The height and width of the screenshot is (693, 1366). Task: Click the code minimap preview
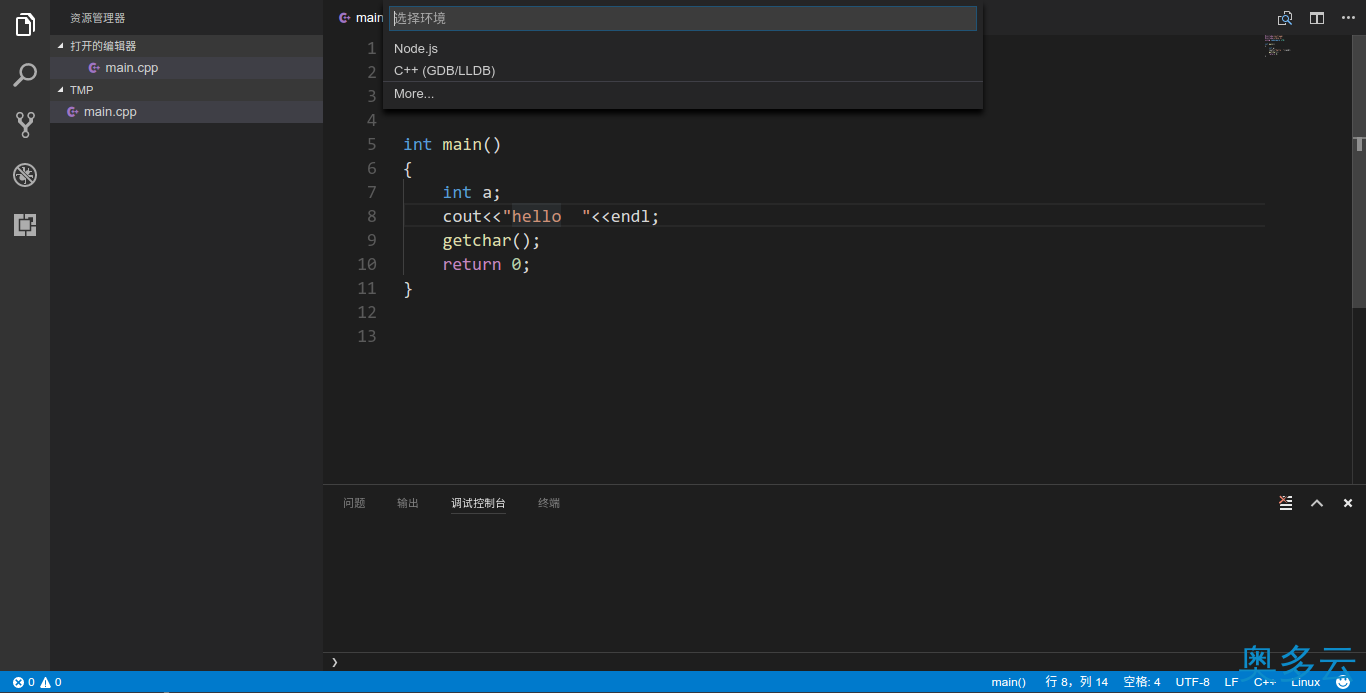(x=1277, y=45)
